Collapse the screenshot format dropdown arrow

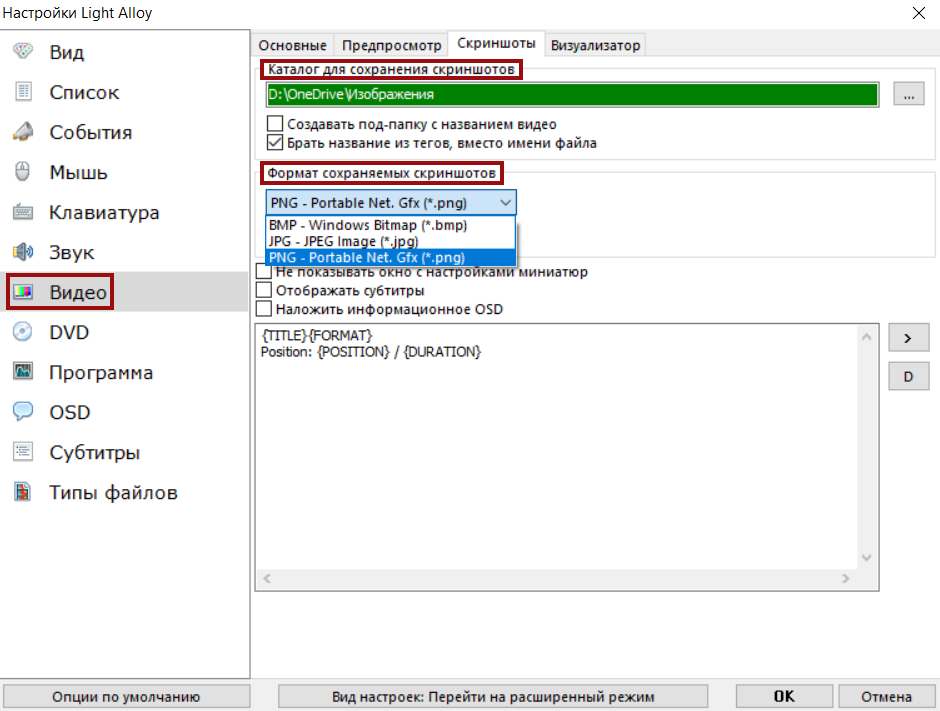point(505,203)
